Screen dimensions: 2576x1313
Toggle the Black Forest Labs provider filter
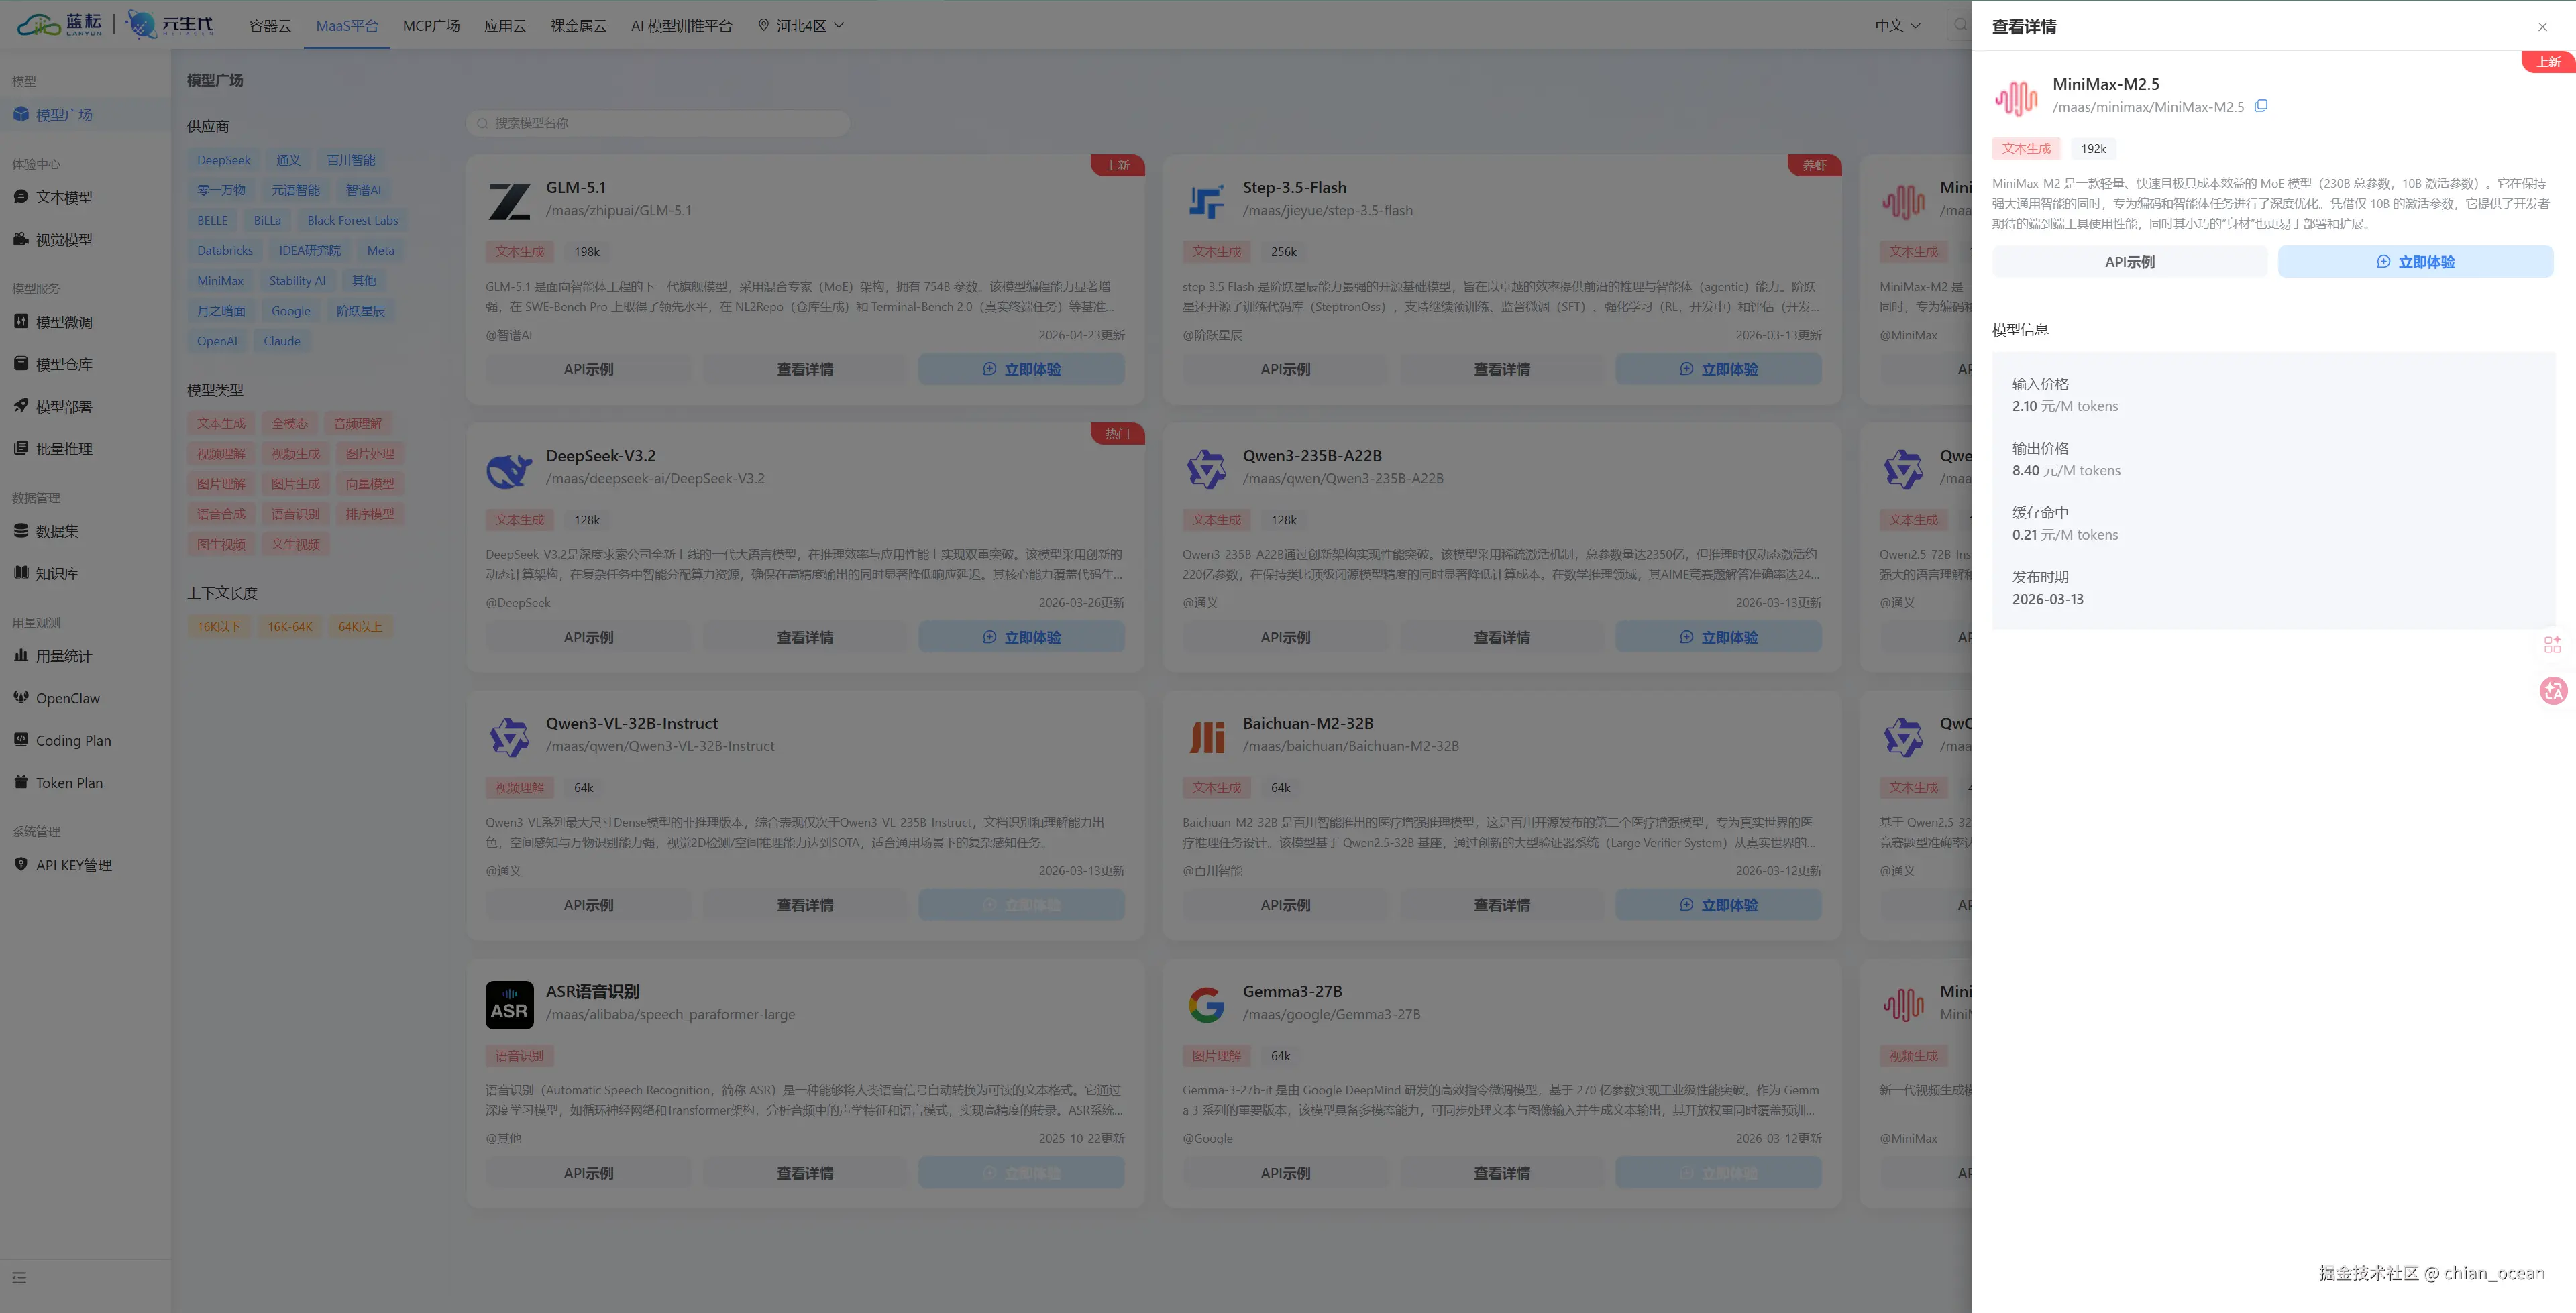(352, 220)
